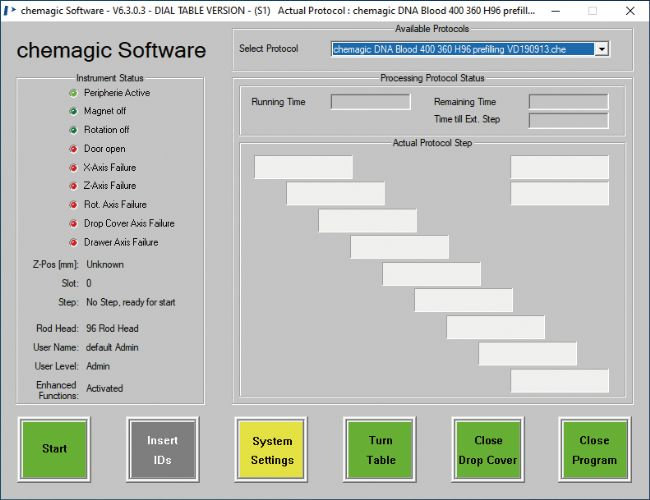Click the '96 Rod Head' value

point(112,328)
